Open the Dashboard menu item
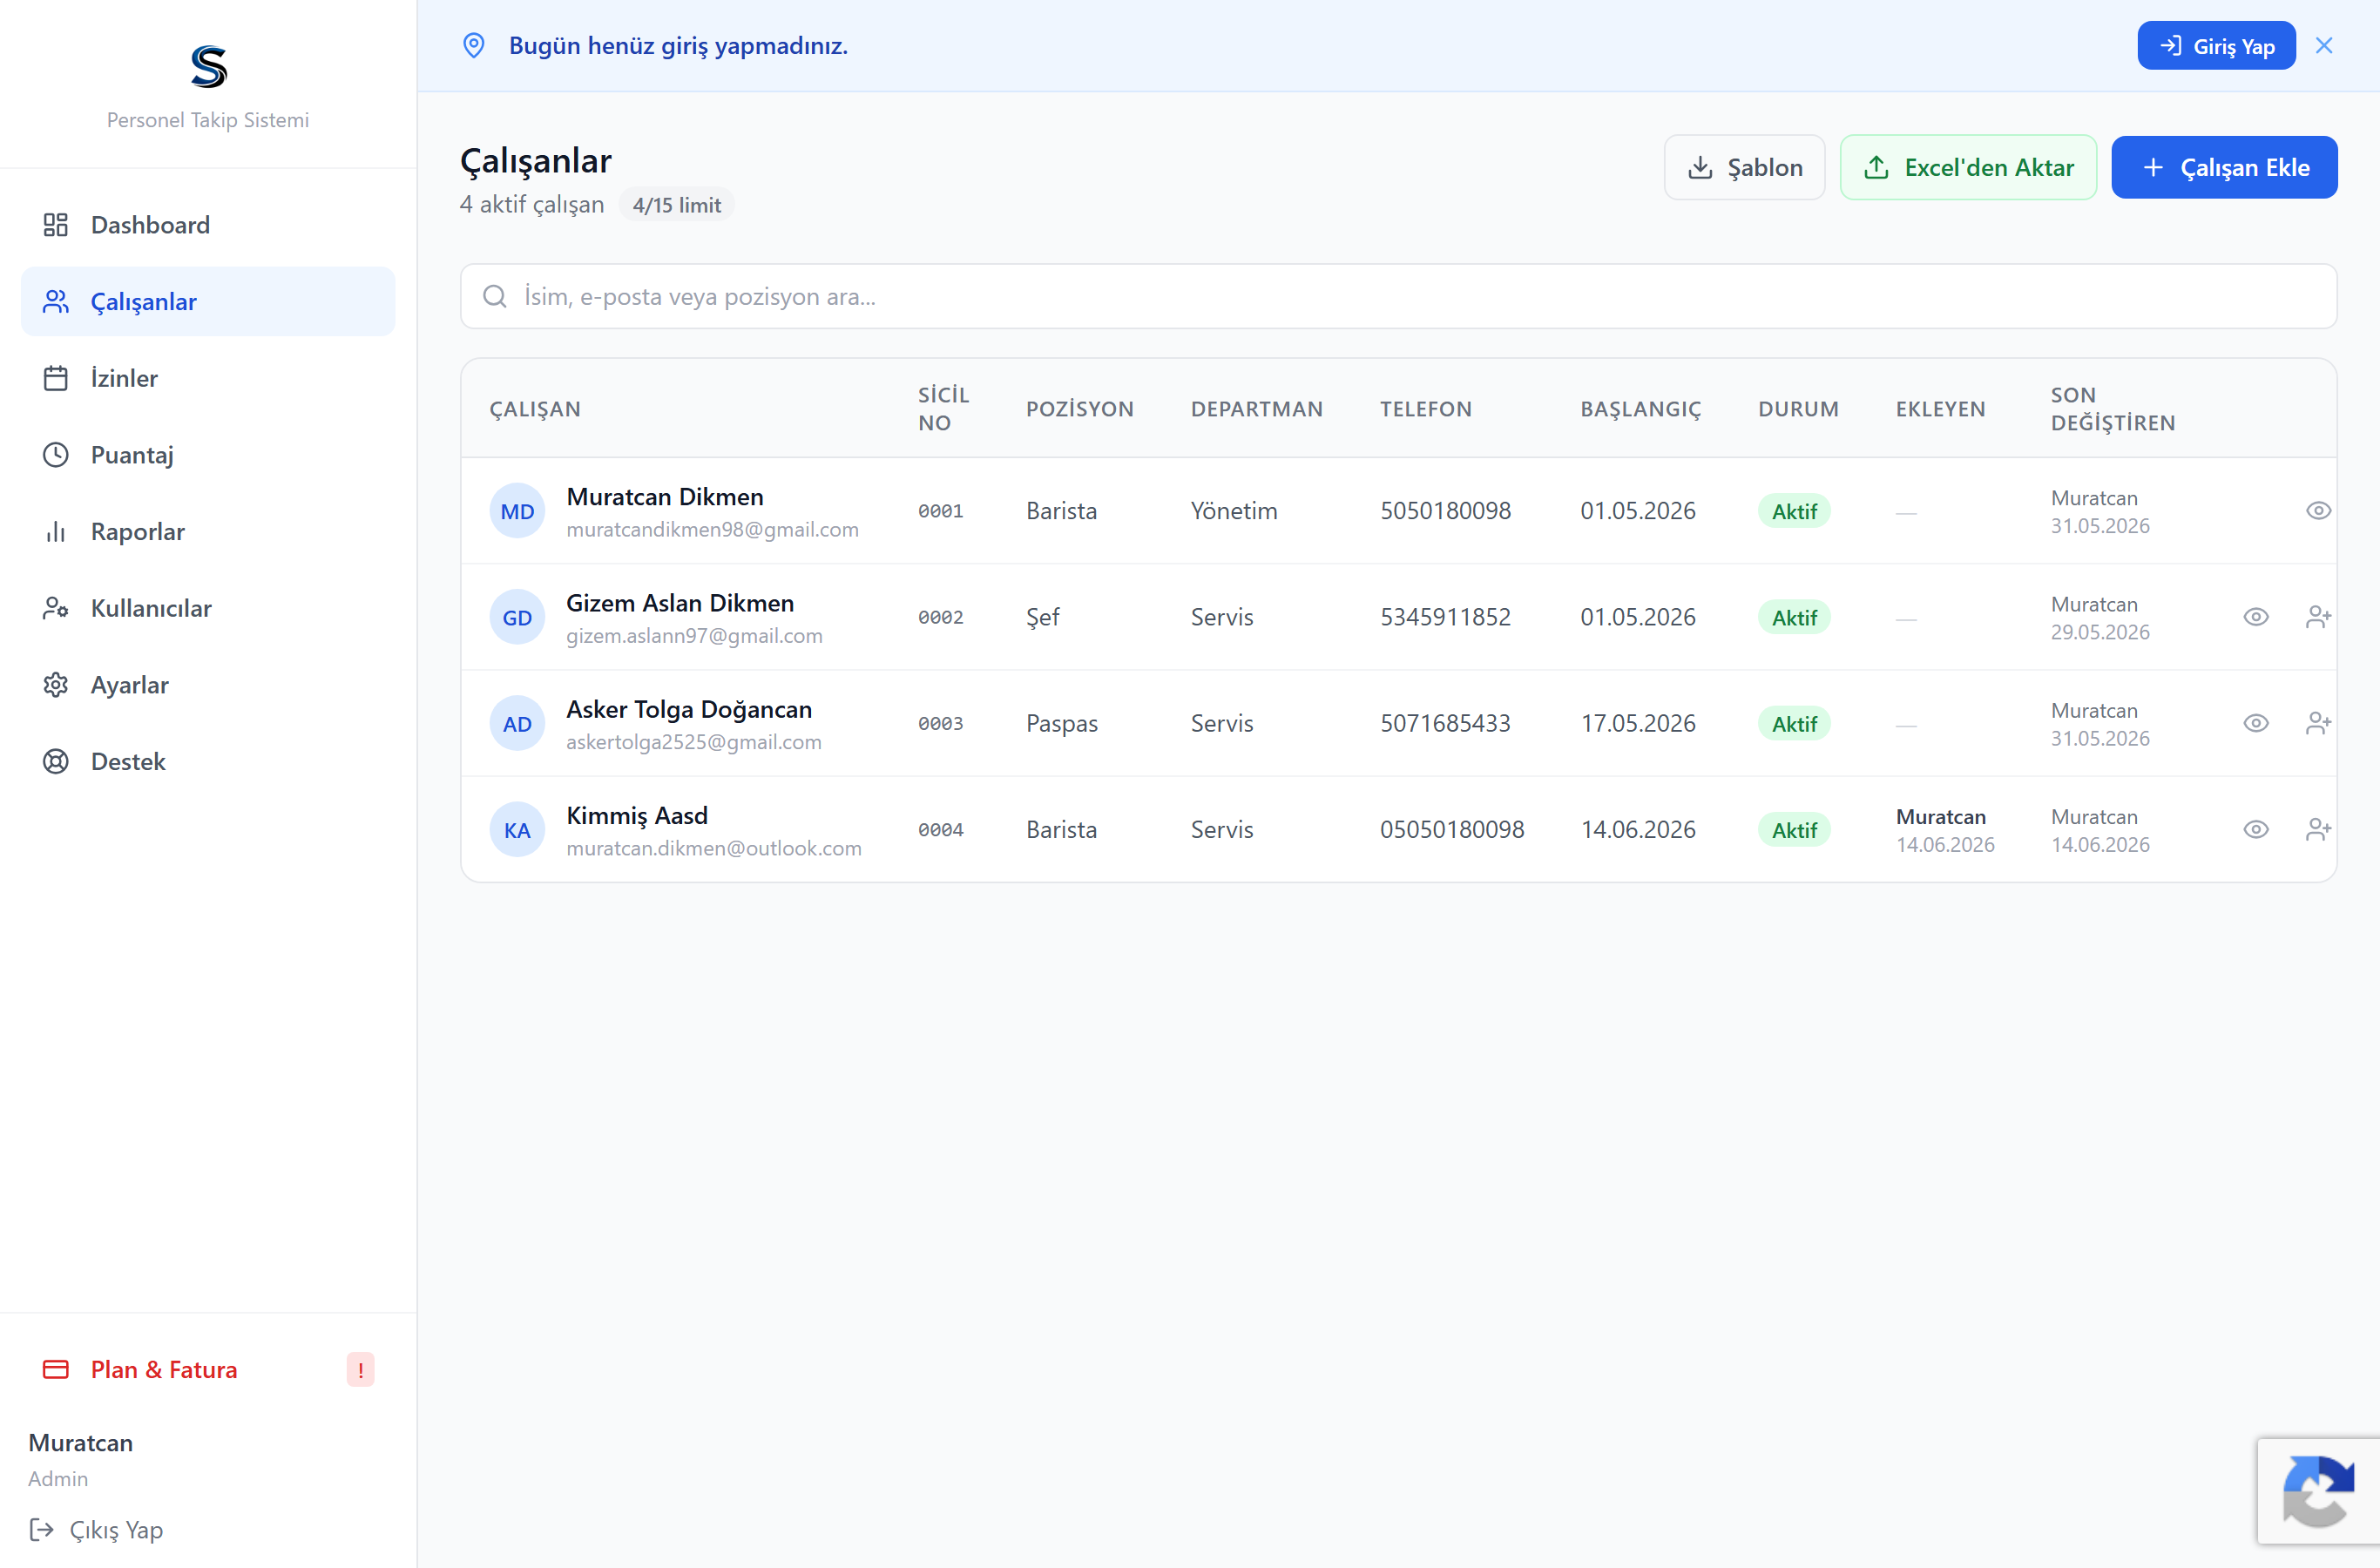Image resolution: width=2380 pixels, height=1568 pixels. [208, 225]
